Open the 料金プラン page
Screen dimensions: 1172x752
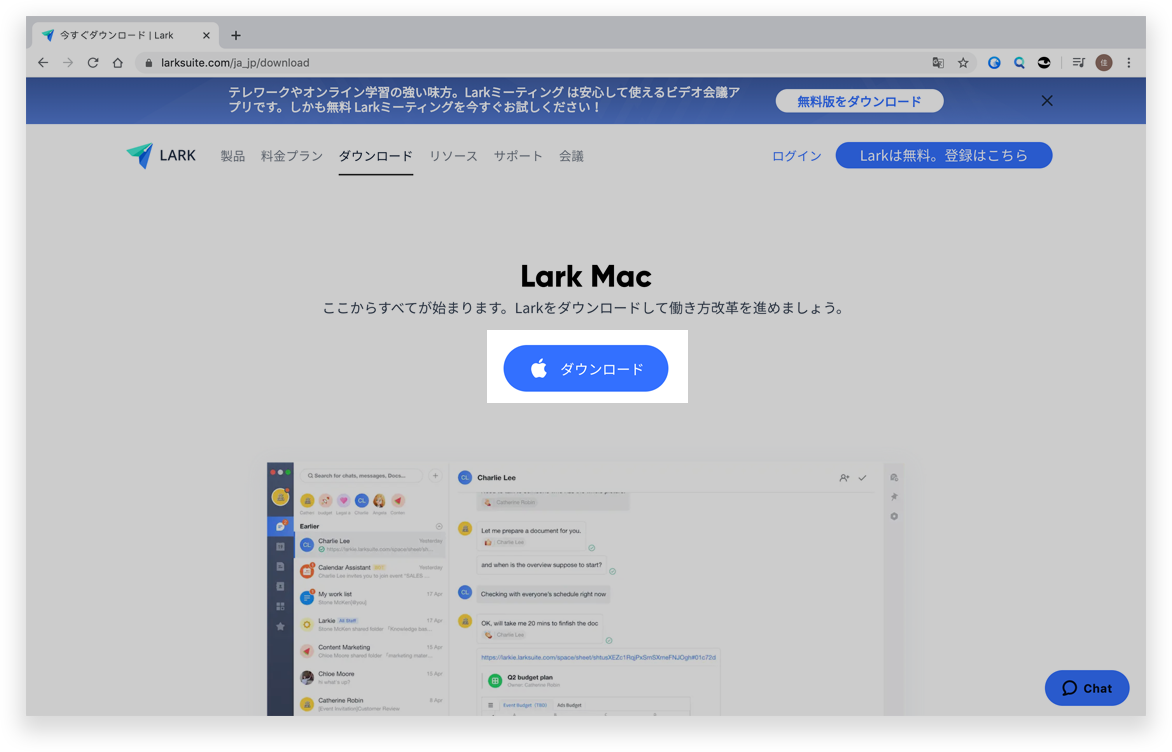coord(292,156)
